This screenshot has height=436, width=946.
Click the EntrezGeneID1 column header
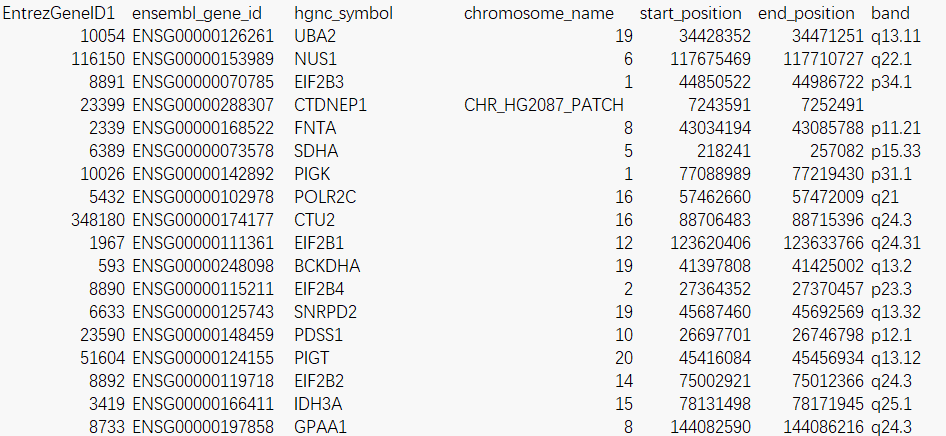[59, 14]
